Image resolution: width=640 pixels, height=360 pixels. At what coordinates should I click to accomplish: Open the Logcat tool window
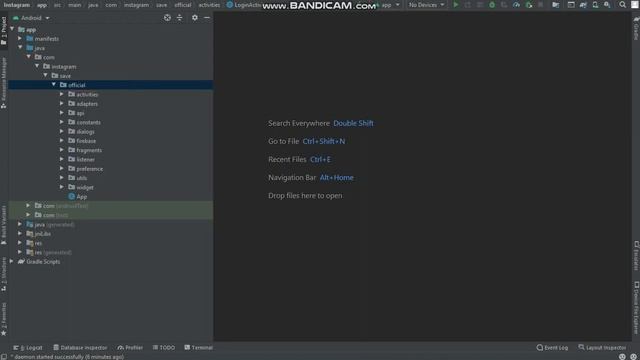pos(28,348)
